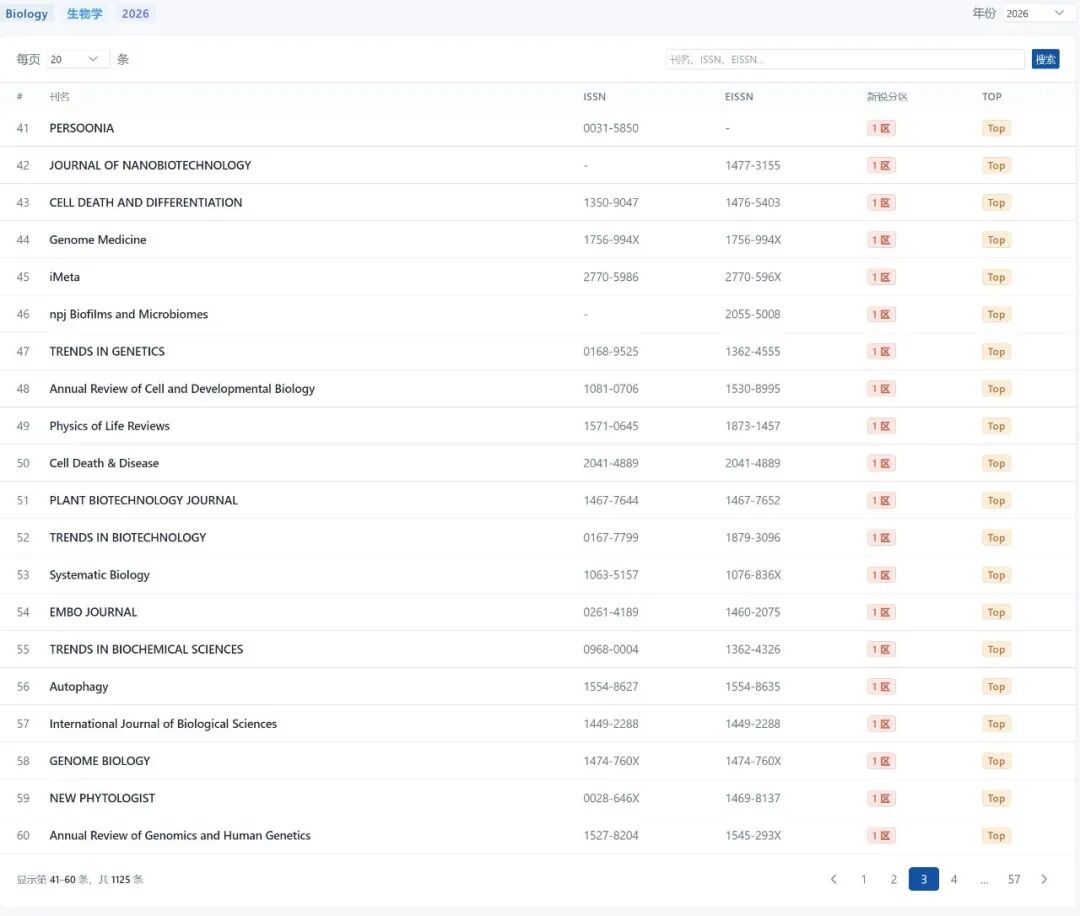Click the 刊名 column header
Viewport: 1080px width, 916px height.
60,97
